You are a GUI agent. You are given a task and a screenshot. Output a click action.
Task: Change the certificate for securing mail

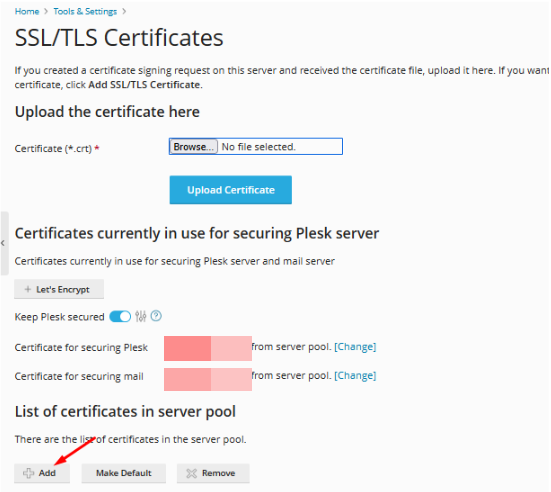355,376
